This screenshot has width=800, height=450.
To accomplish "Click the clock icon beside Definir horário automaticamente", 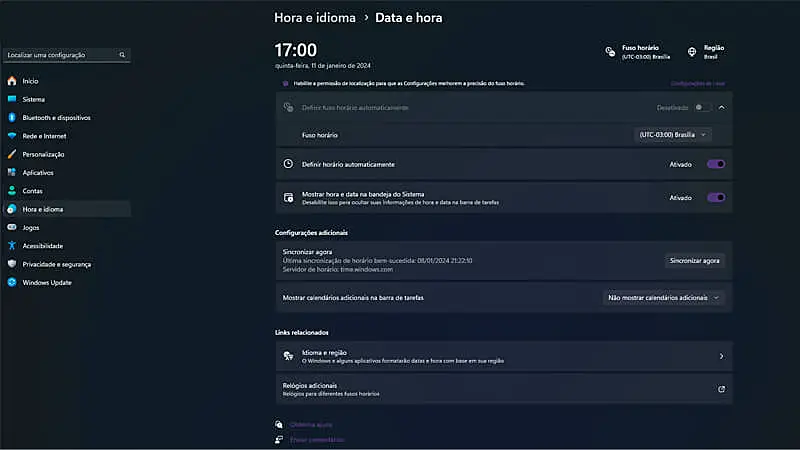I will point(288,164).
